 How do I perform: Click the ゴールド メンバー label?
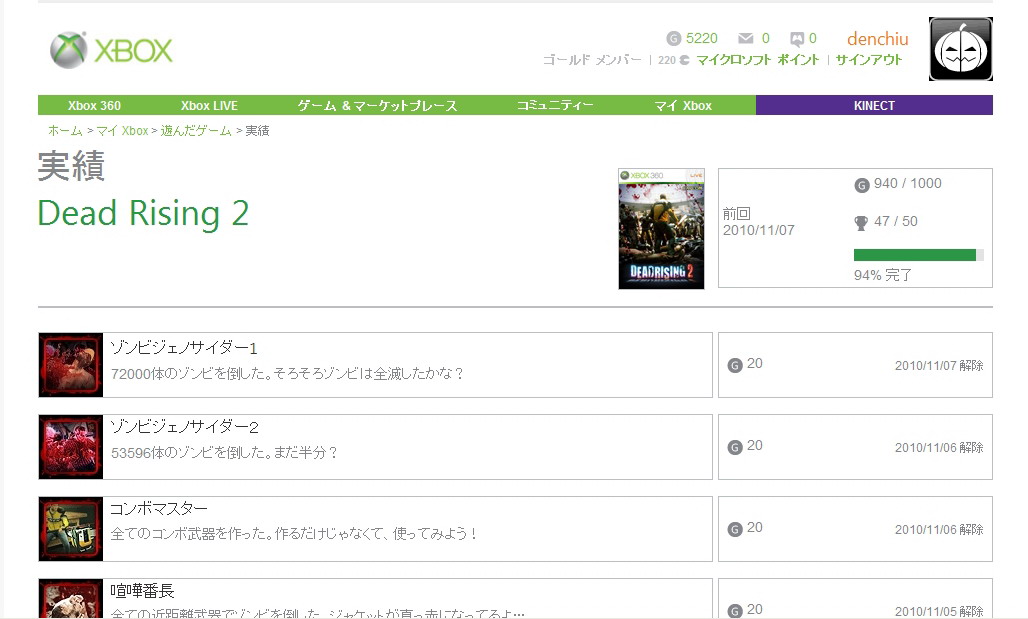point(592,60)
